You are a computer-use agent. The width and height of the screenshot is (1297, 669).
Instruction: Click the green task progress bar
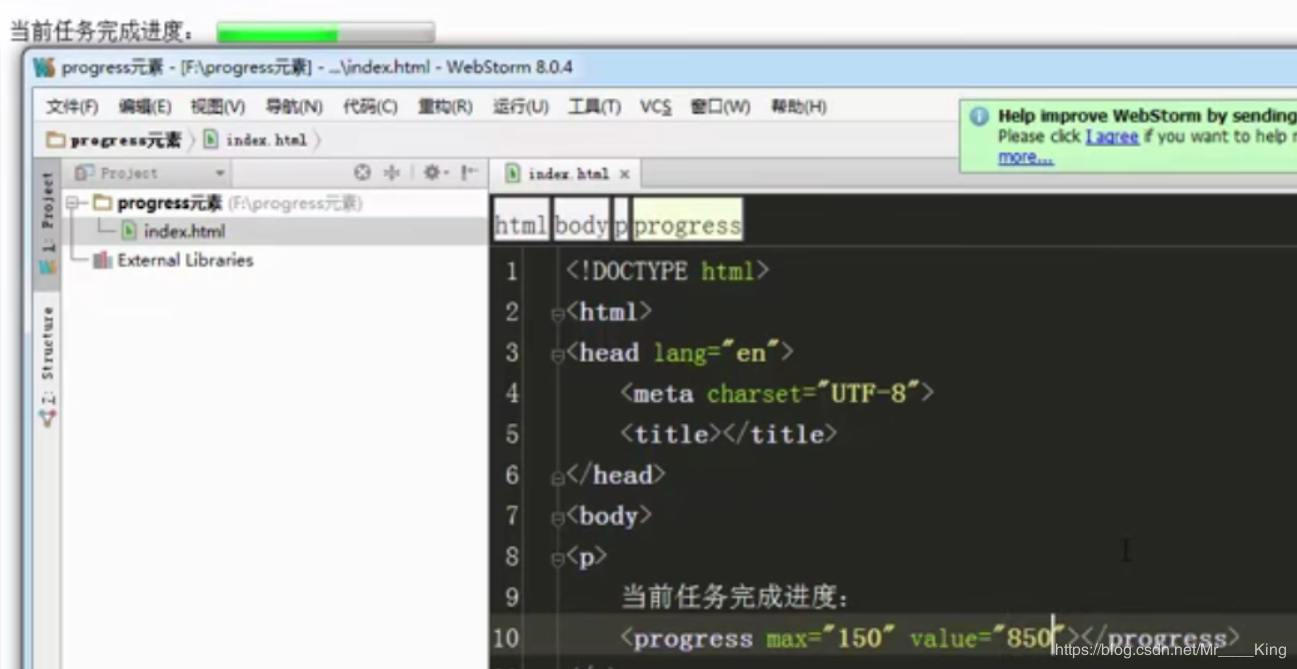(x=280, y=32)
